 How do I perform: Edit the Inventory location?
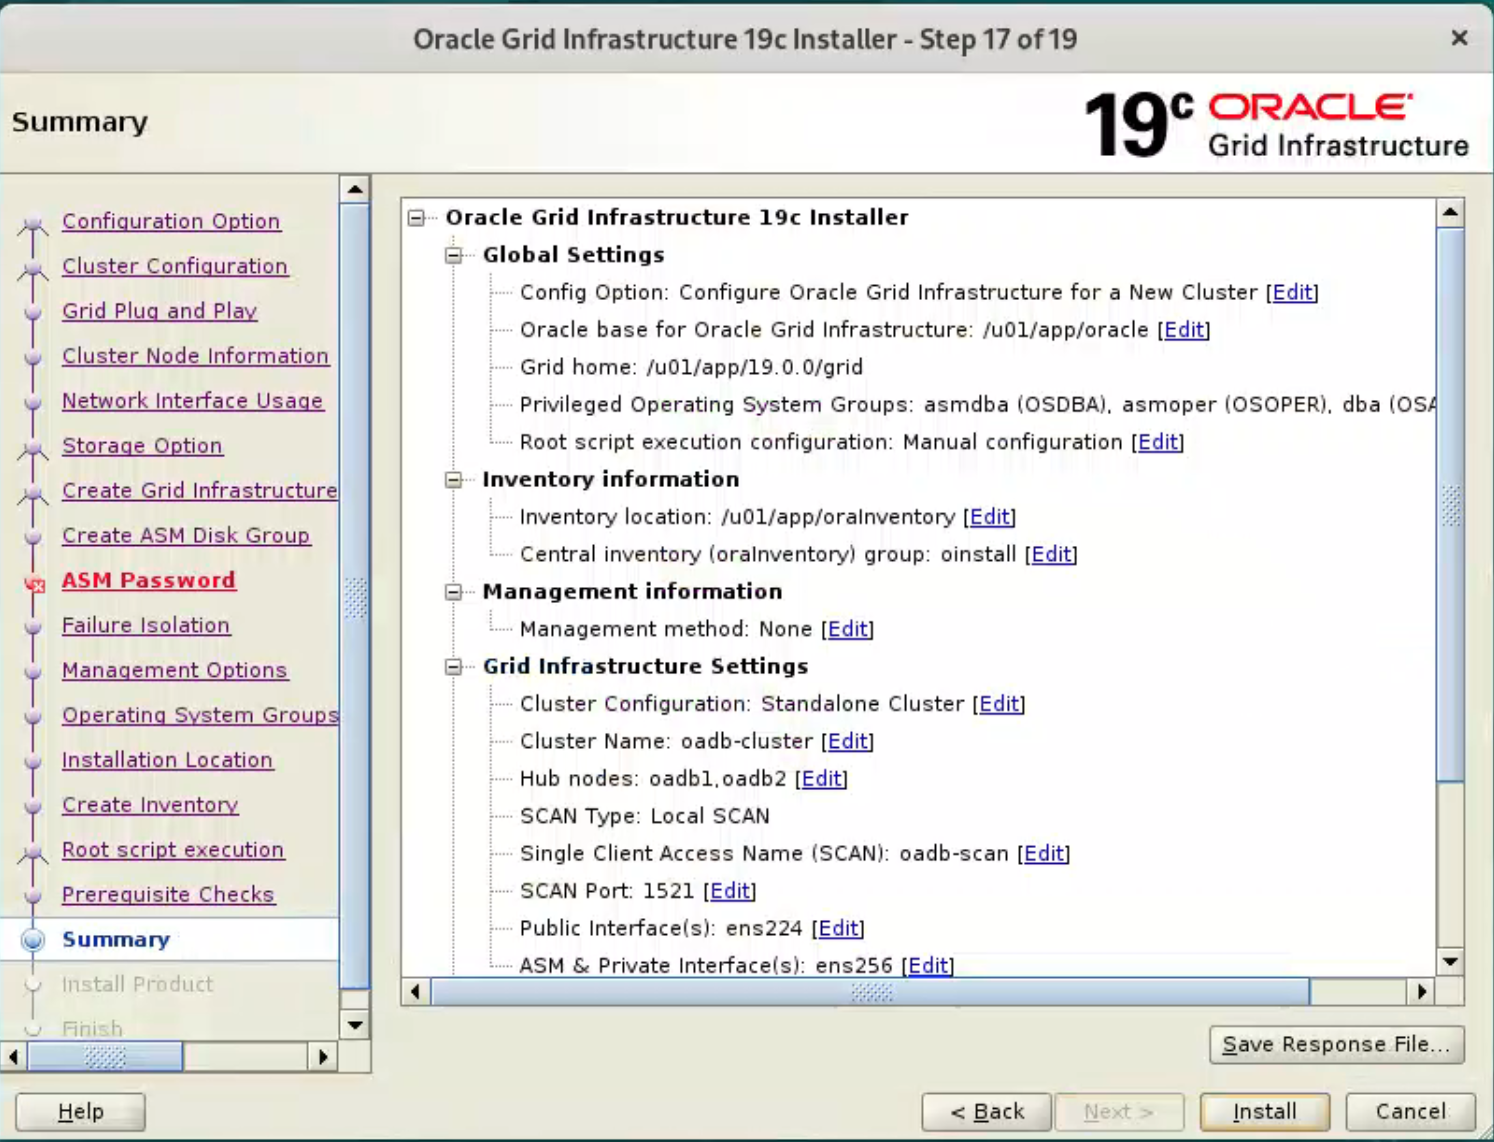pyautogui.click(x=990, y=517)
